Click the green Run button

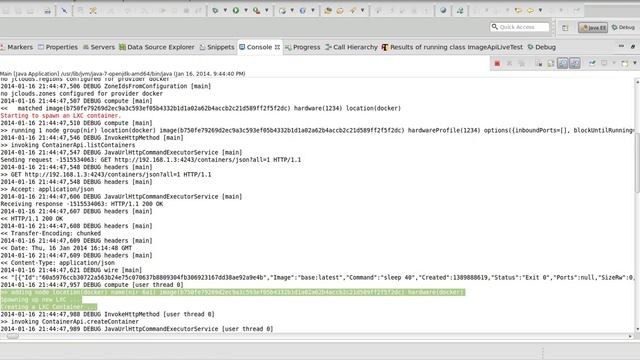(x=236, y=10)
